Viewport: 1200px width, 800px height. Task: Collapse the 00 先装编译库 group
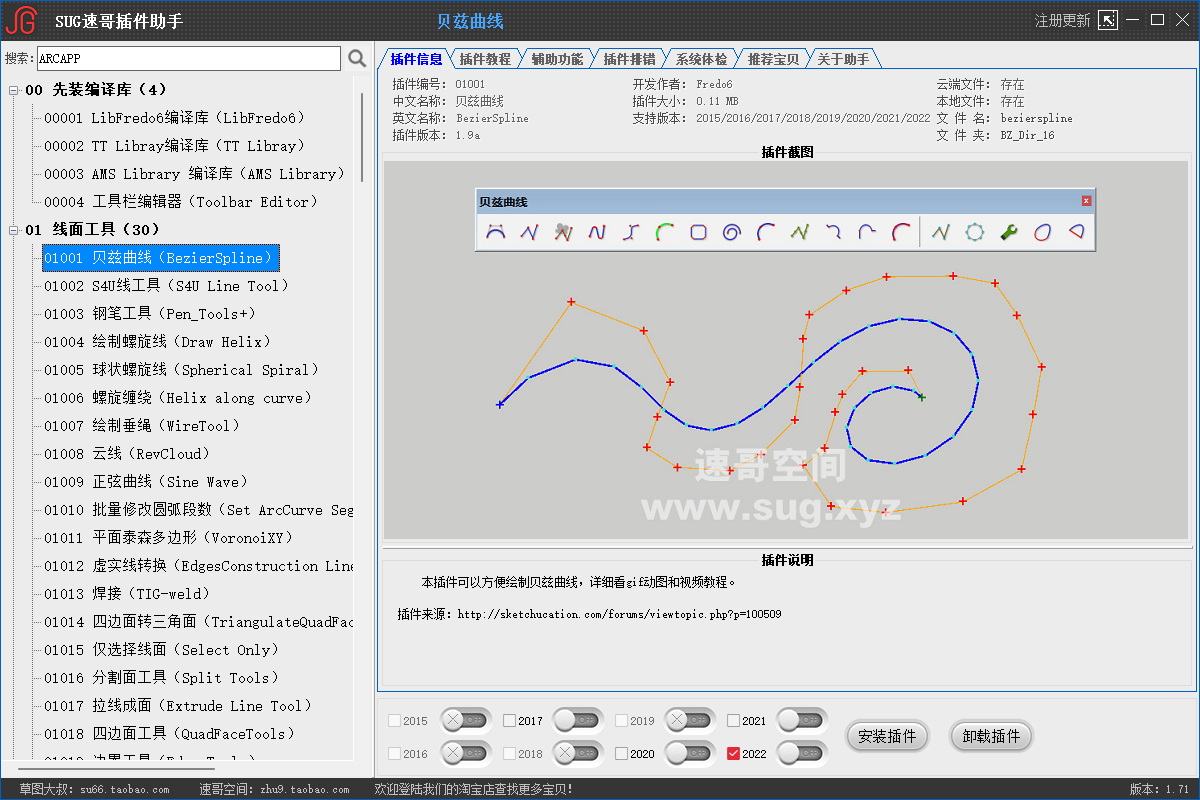(14, 90)
